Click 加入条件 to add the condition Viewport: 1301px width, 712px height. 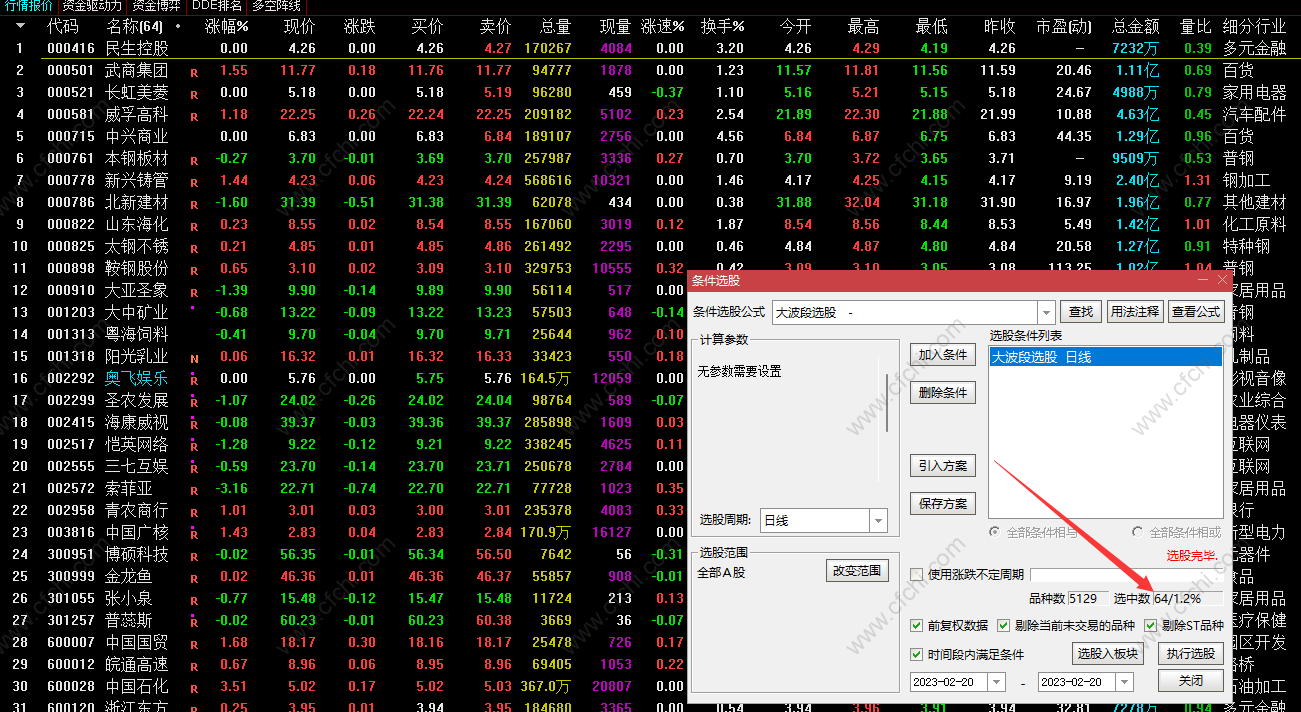coord(942,355)
